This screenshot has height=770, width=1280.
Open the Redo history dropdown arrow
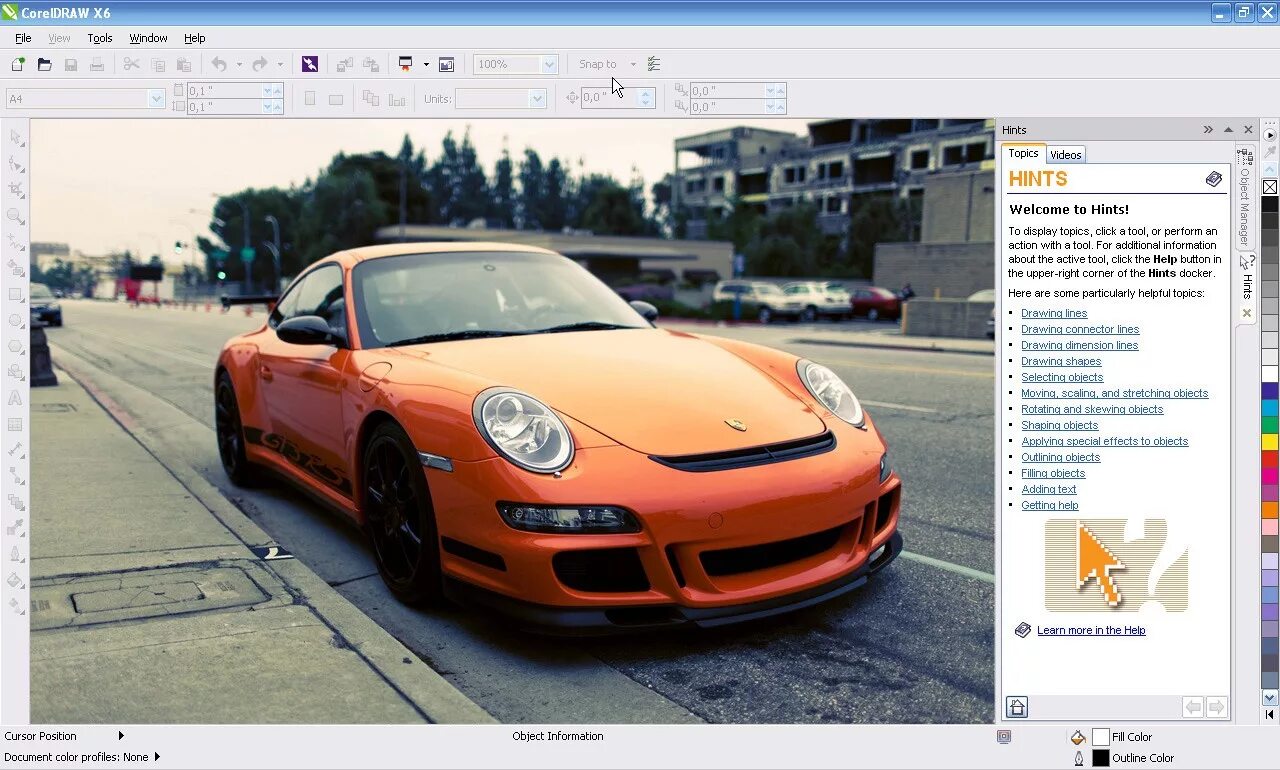[280, 64]
